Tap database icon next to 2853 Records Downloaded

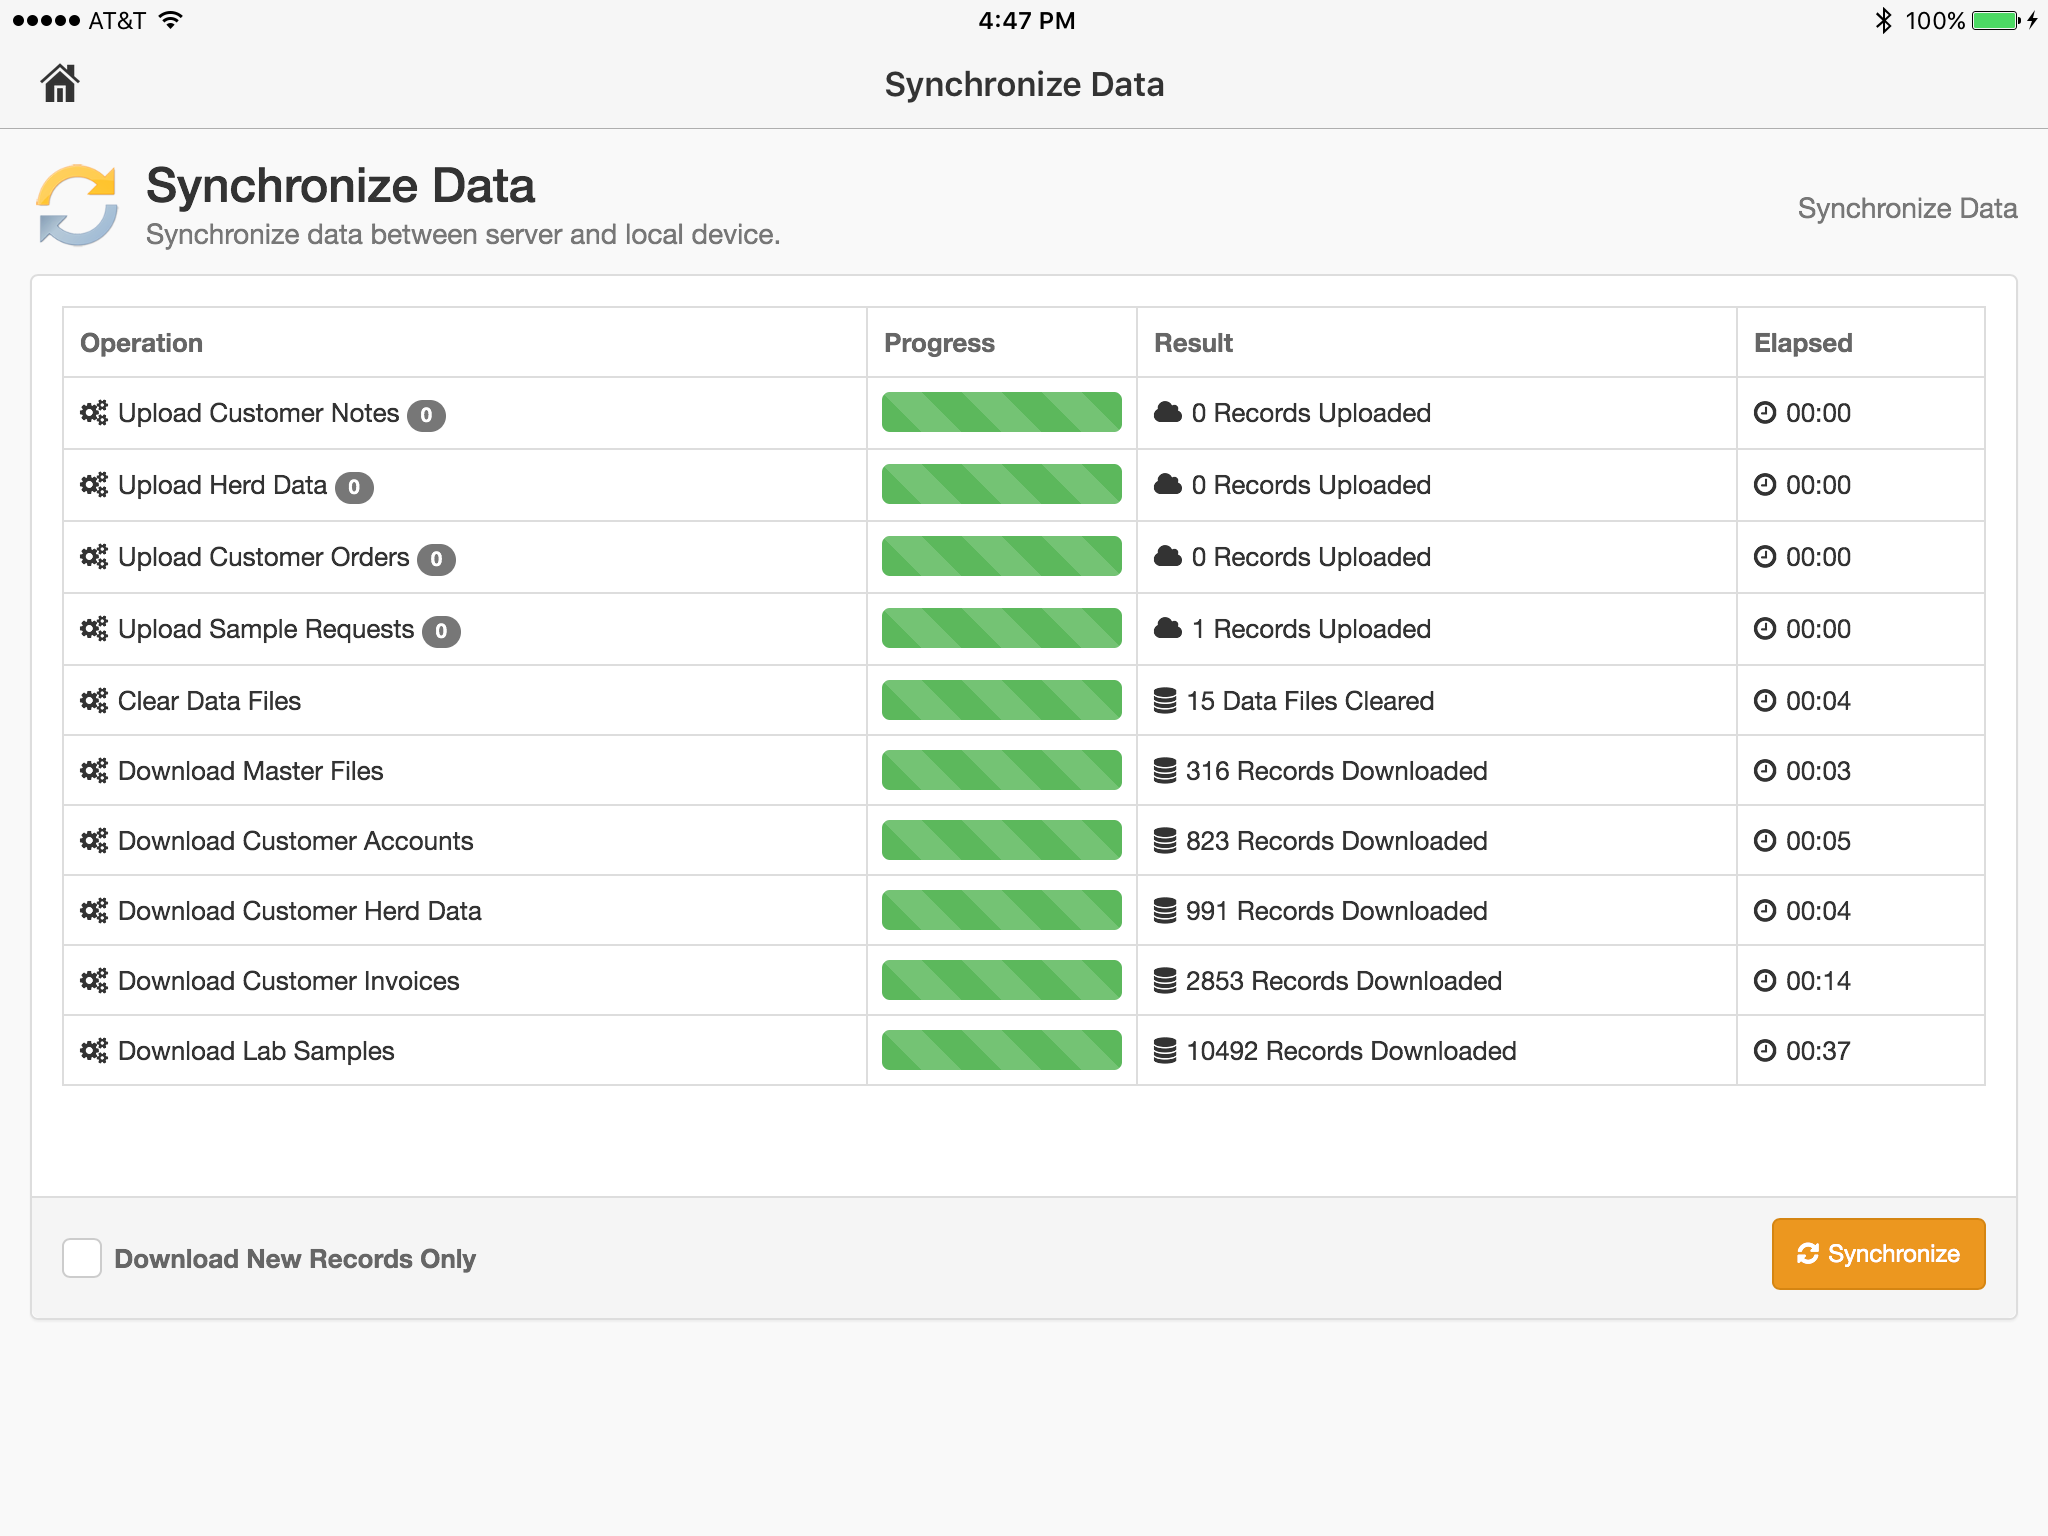(x=1165, y=981)
